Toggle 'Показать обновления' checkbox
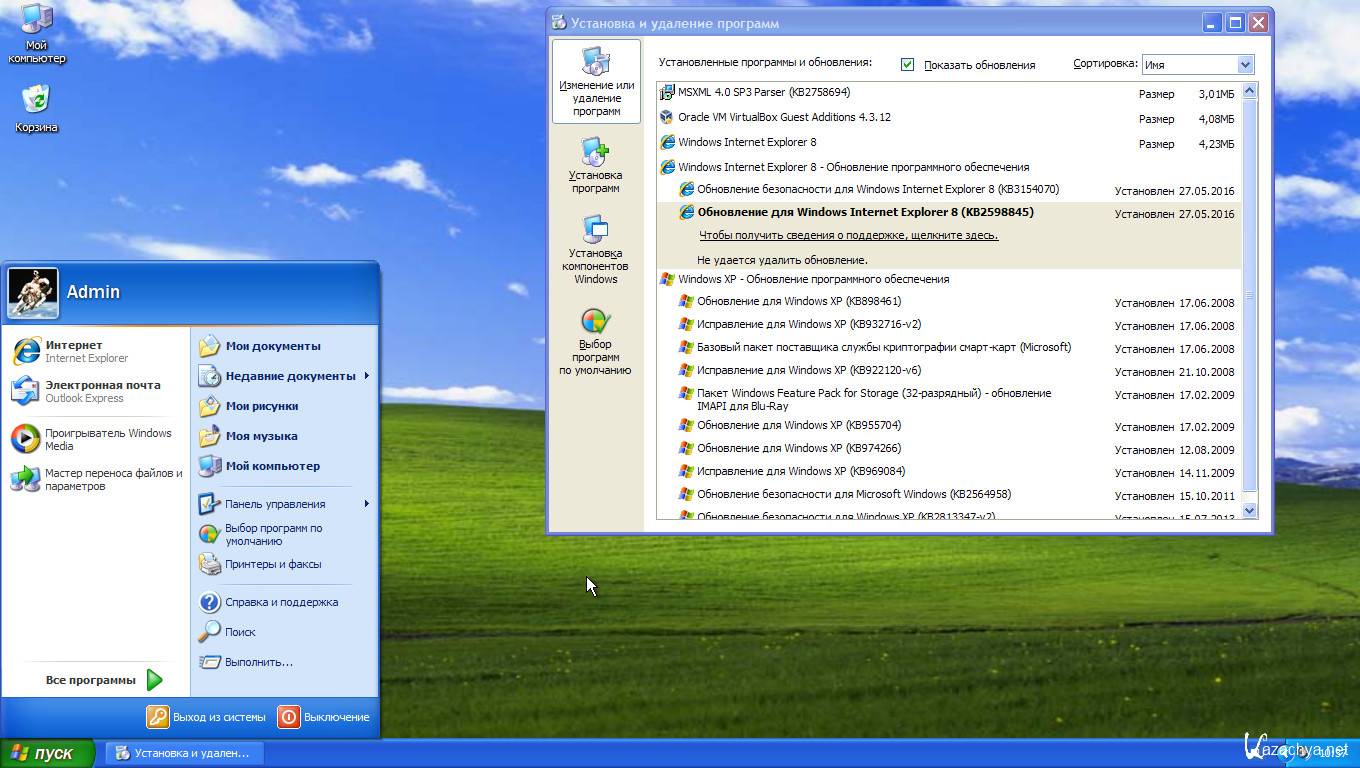The image size is (1360, 768). coord(907,64)
